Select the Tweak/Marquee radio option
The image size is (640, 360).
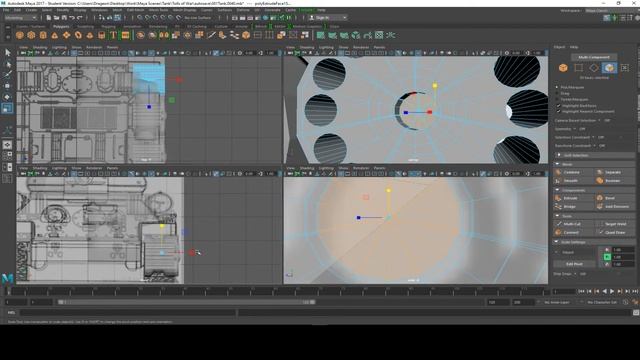[x=558, y=99]
